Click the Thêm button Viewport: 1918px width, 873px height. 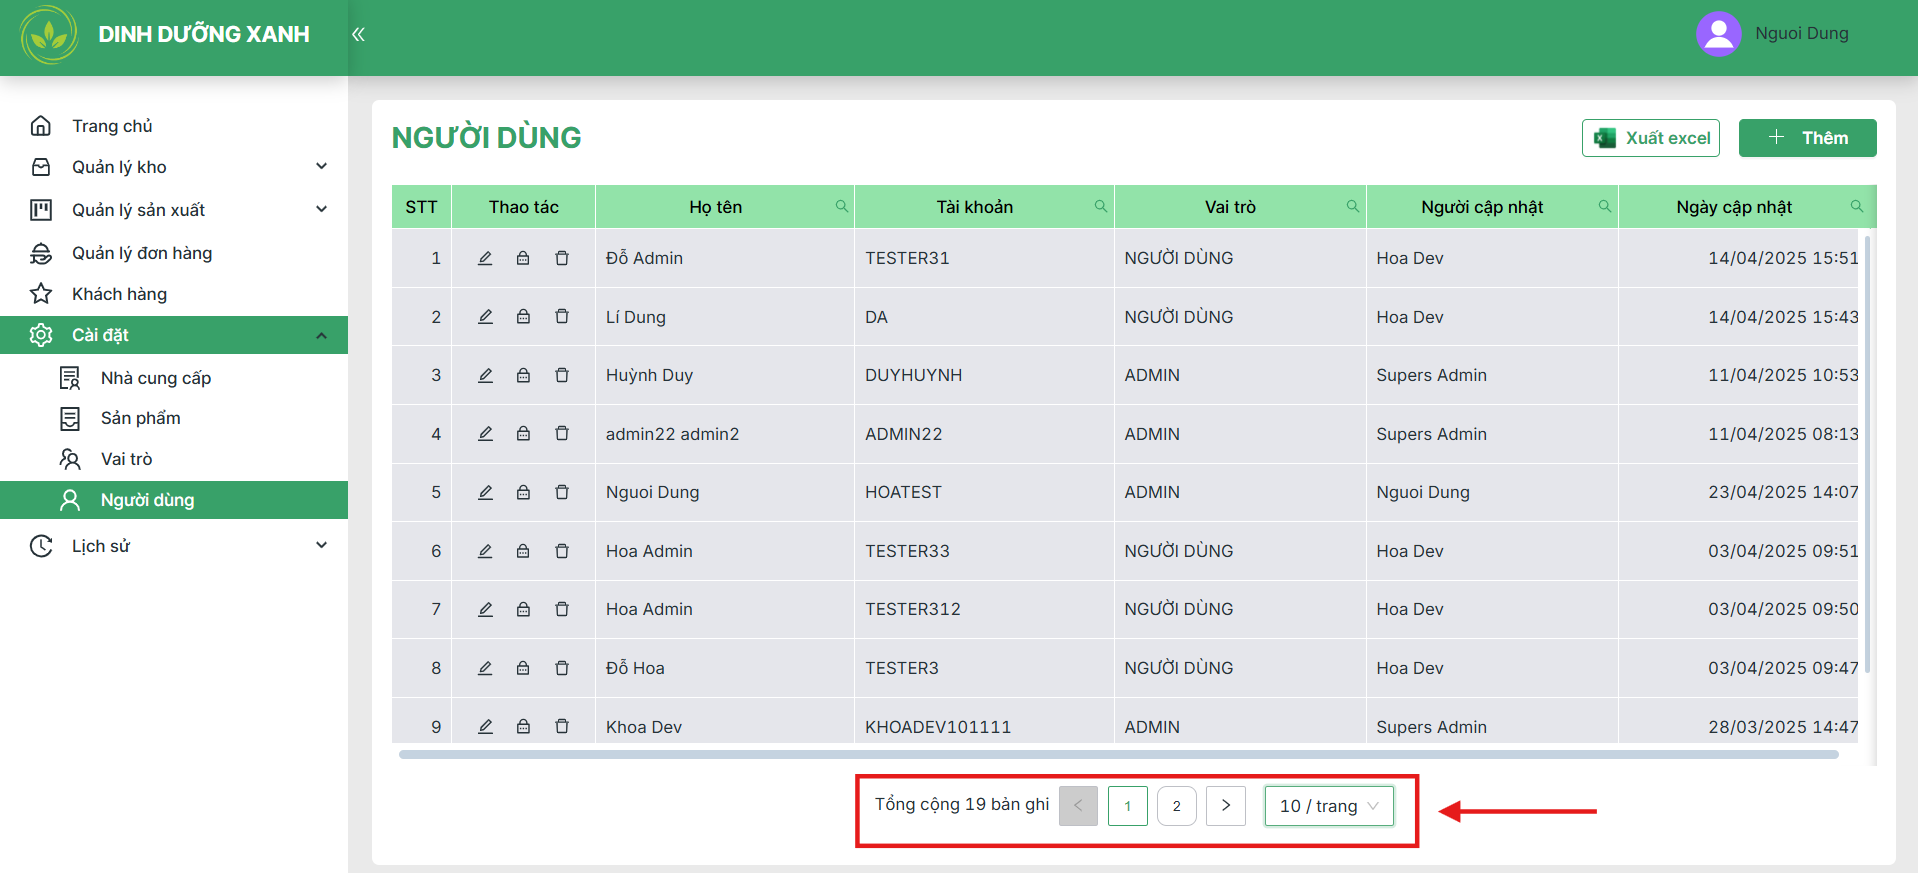tap(1808, 138)
